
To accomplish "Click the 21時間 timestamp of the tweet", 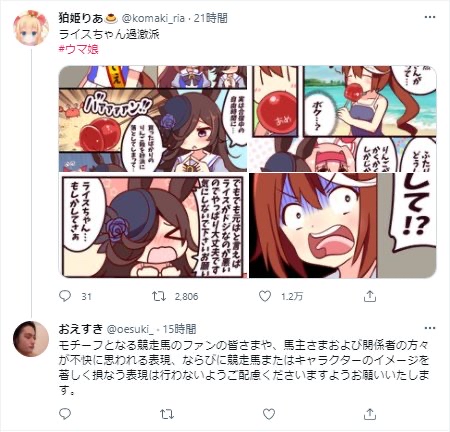I will [211, 18].
